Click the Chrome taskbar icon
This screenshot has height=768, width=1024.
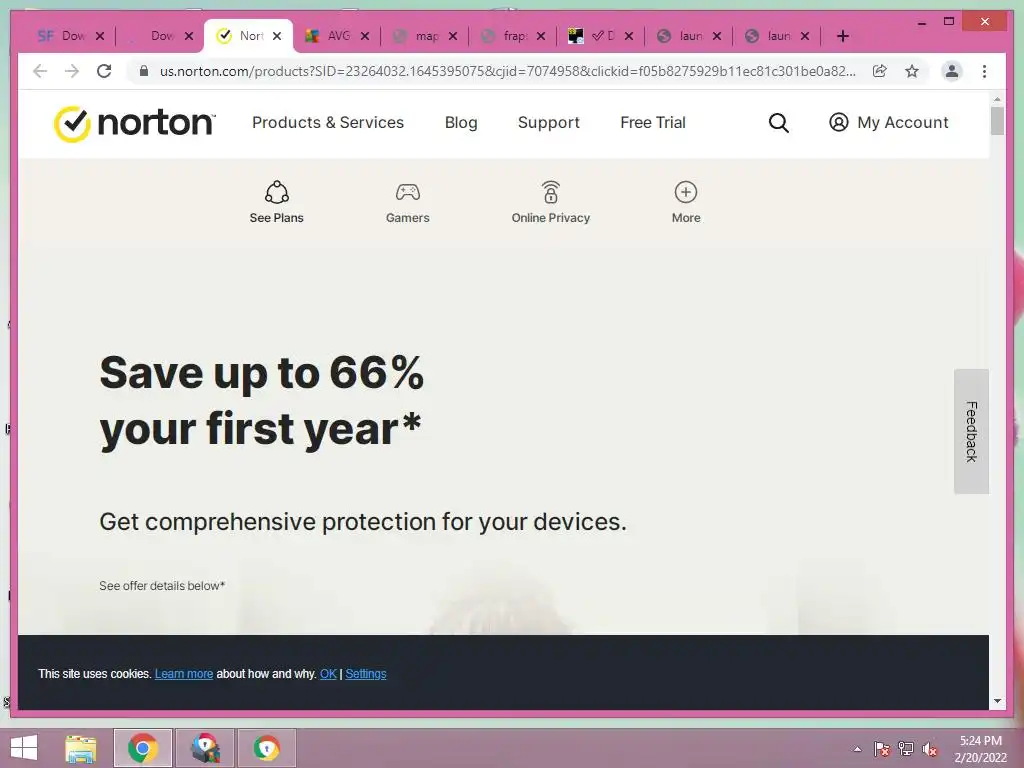pyautogui.click(x=143, y=748)
